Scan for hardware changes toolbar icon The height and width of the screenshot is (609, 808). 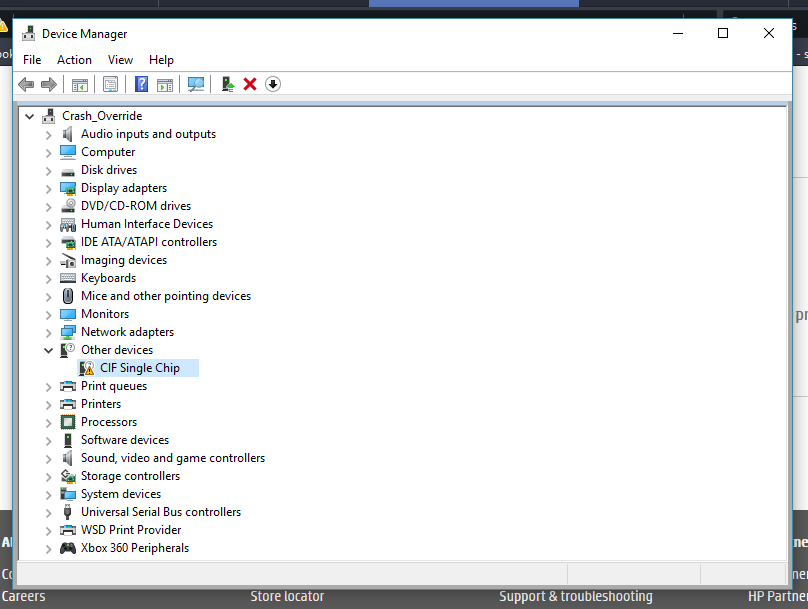(x=196, y=84)
